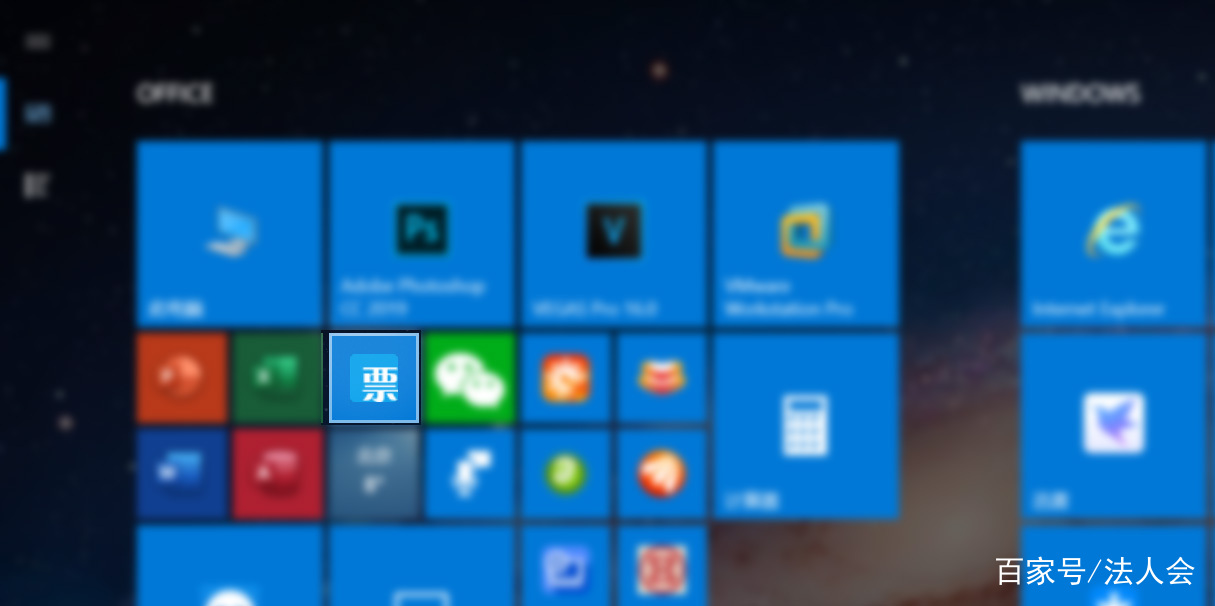Click the OFFICE group heading
Screen dimensions: 1215x606
pyautogui.click(x=175, y=94)
